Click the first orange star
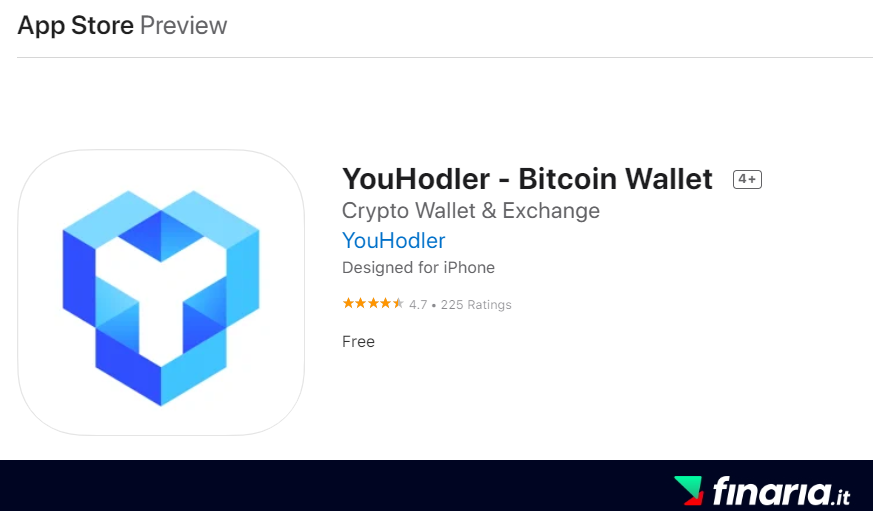This screenshot has height=511, width=873. (x=348, y=303)
